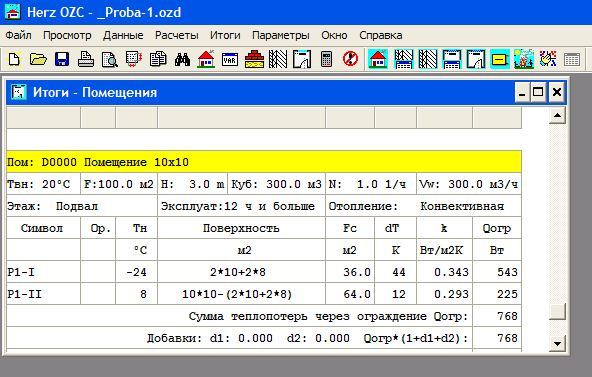
Task: Click the gray table grid icon
Action: click(x=572, y=59)
